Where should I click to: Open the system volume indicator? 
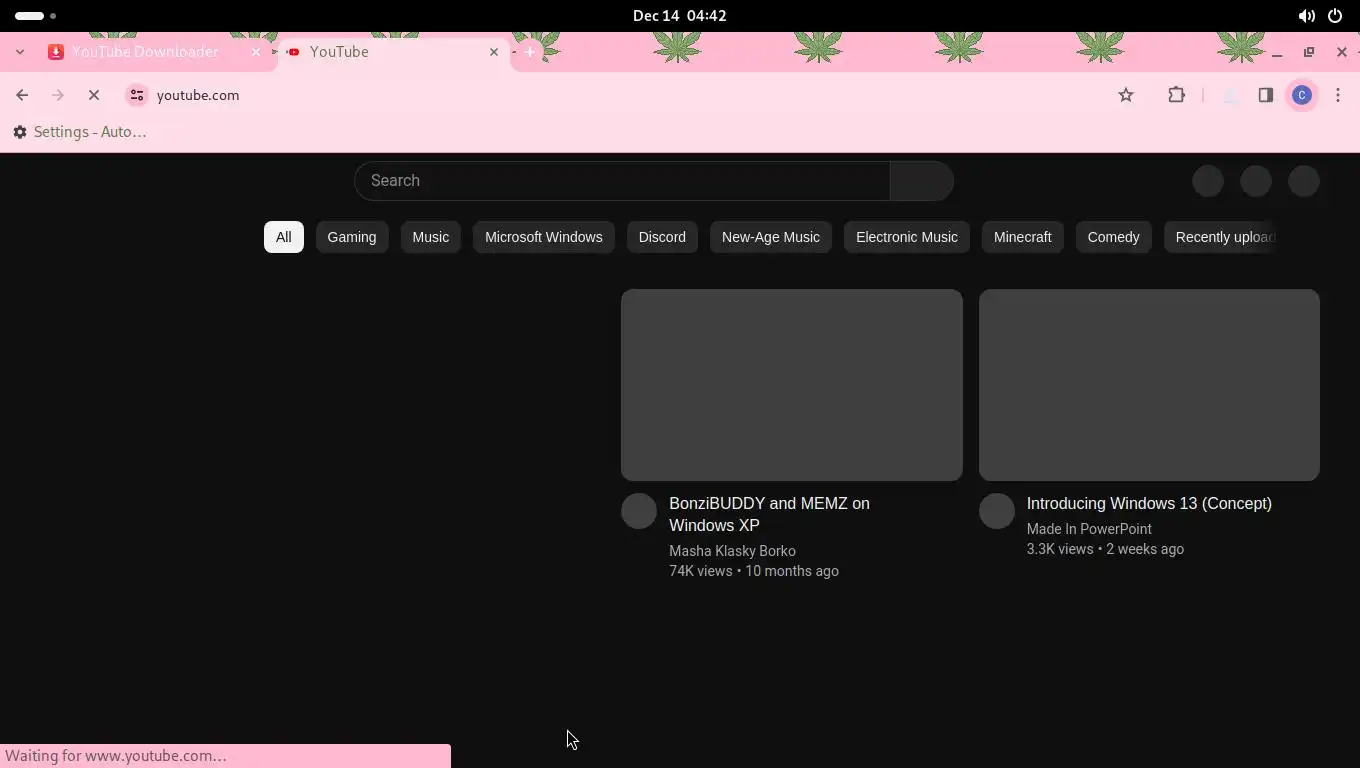1306,16
